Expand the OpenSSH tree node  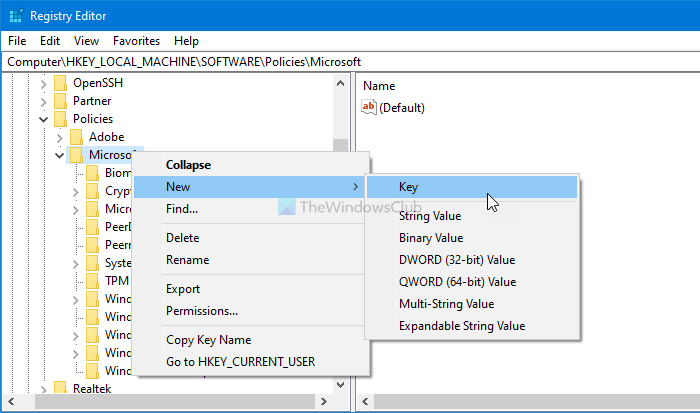[43, 82]
